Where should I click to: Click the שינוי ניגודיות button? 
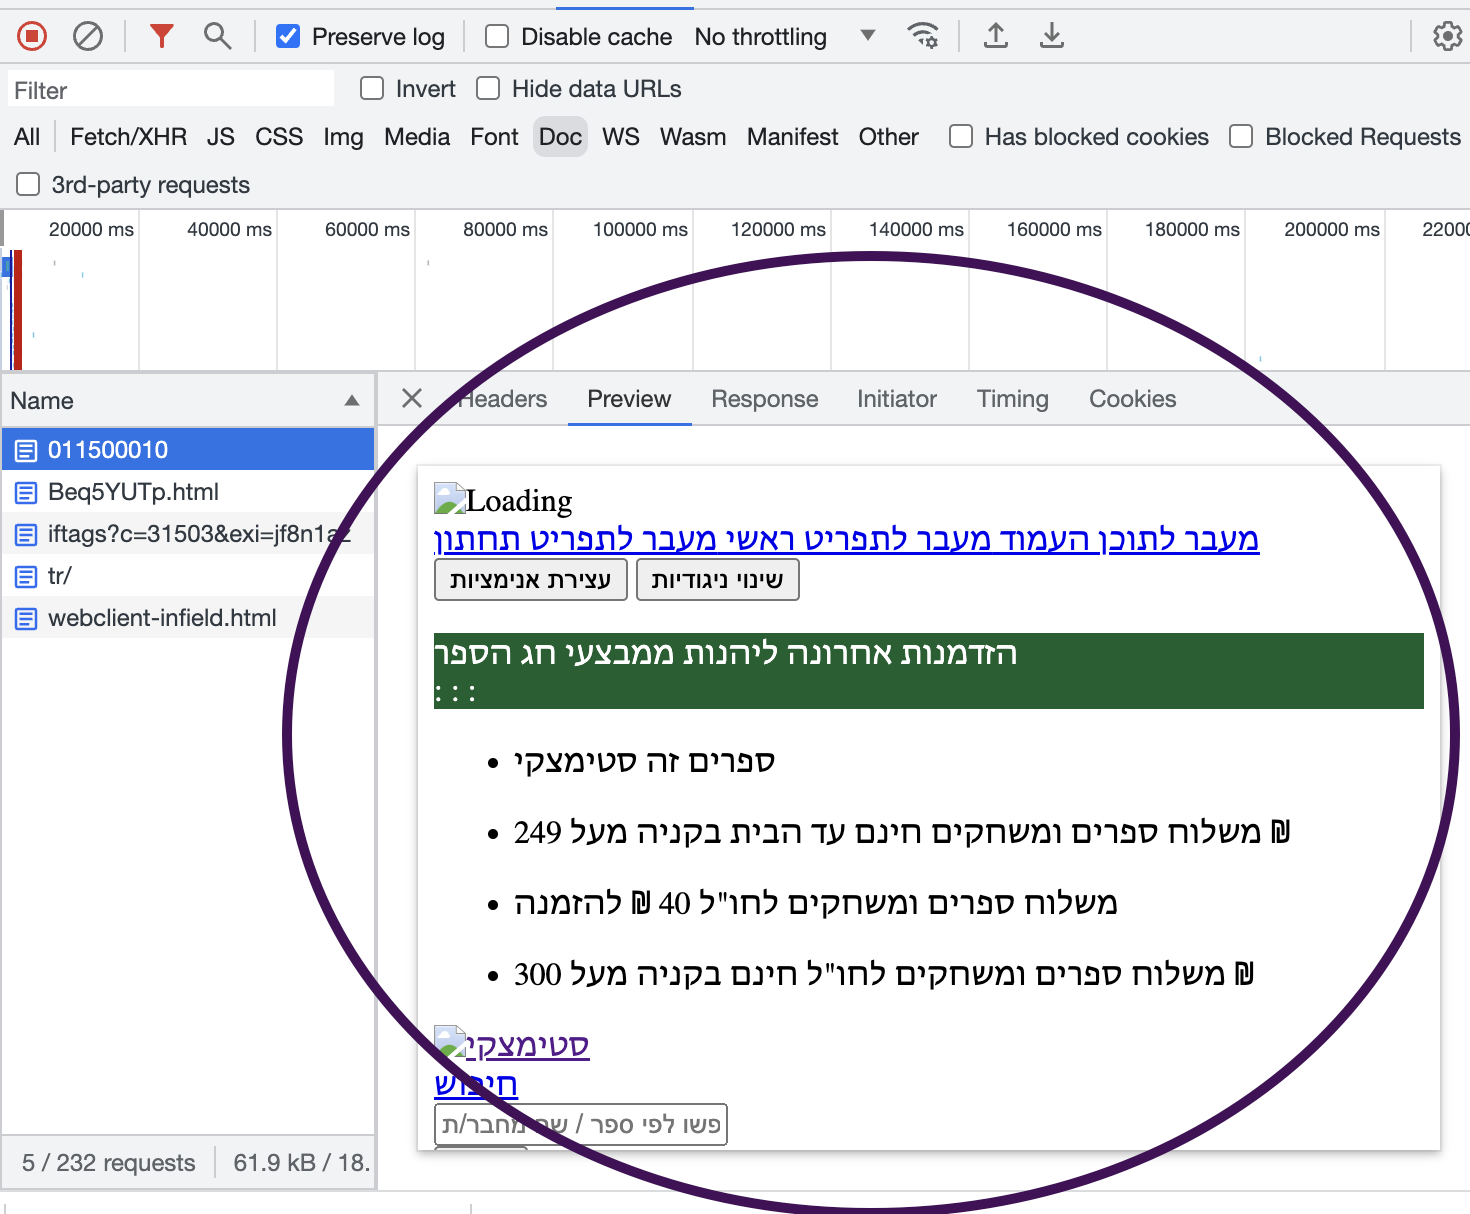[718, 580]
